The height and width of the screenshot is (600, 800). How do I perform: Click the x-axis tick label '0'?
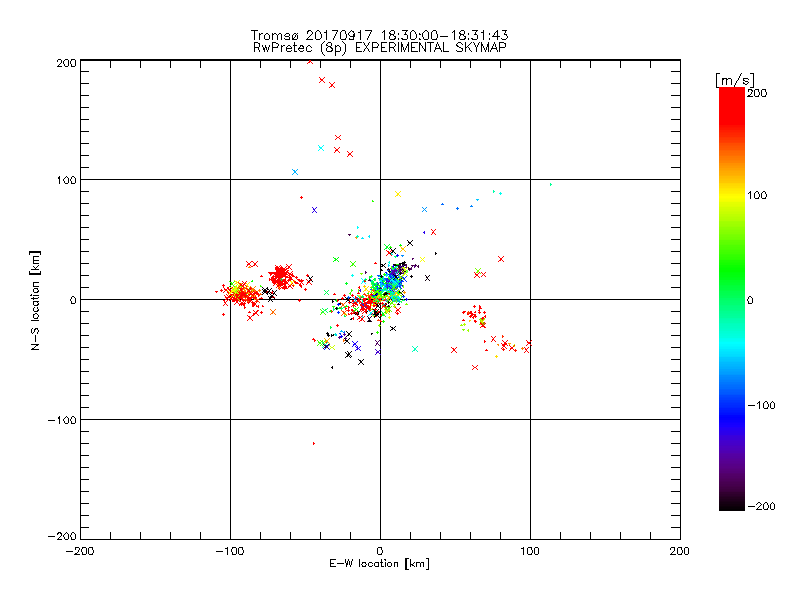click(x=380, y=552)
